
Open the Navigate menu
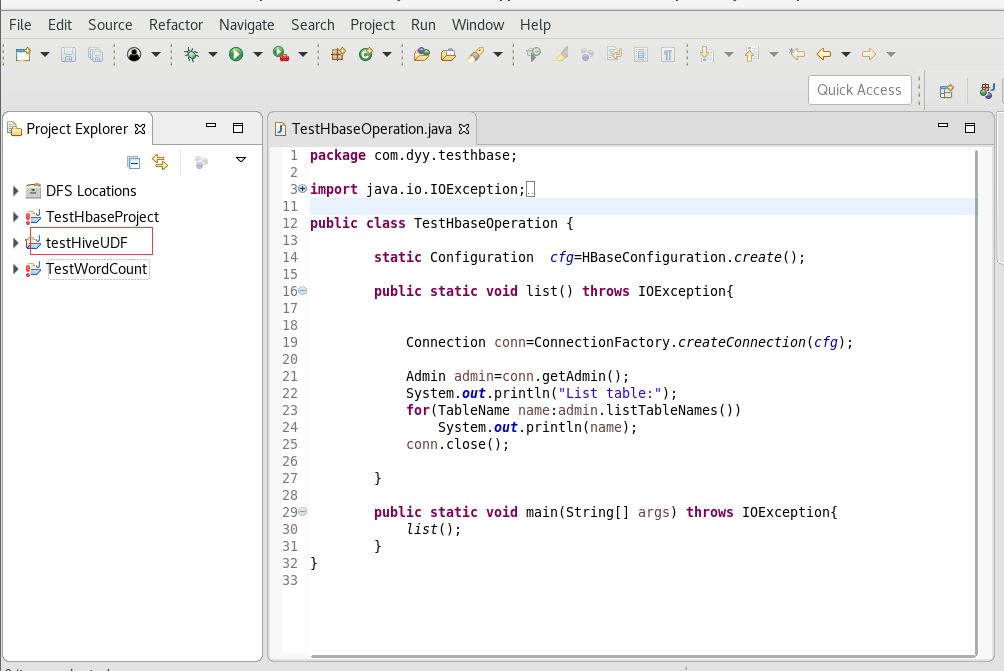(x=246, y=24)
